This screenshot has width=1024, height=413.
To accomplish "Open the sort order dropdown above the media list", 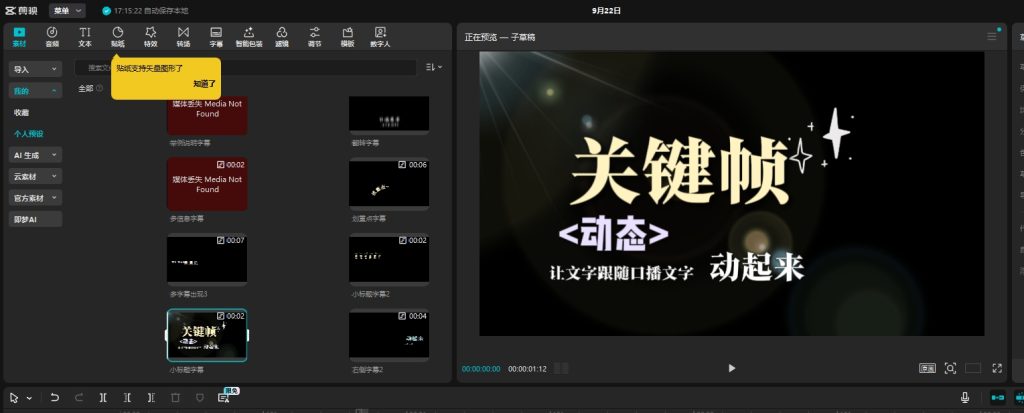I will click(434, 67).
